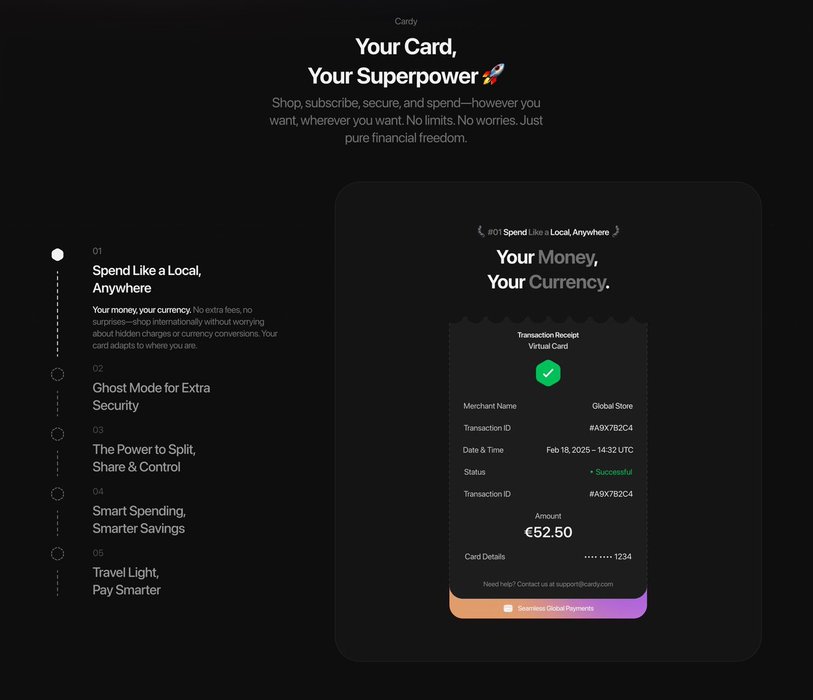The image size is (813, 700).
Task: Select the Spend Like a Local, Anywhere heading
Action: pyautogui.click(x=147, y=279)
